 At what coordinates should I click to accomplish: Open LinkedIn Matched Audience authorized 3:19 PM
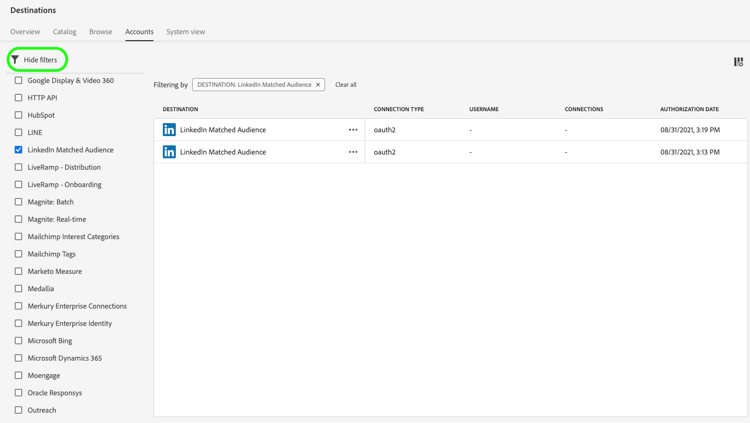[x=223, y=130]
